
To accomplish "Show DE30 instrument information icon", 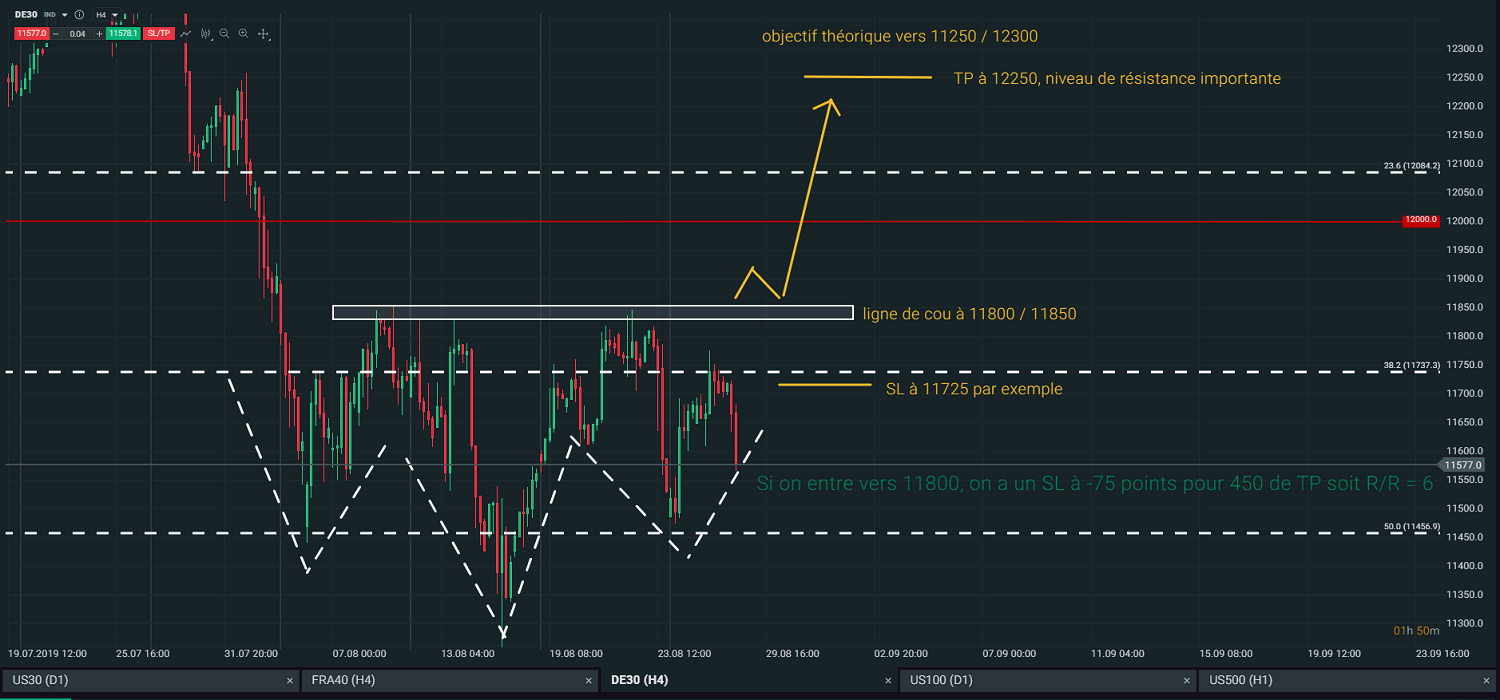I will 79,15.
